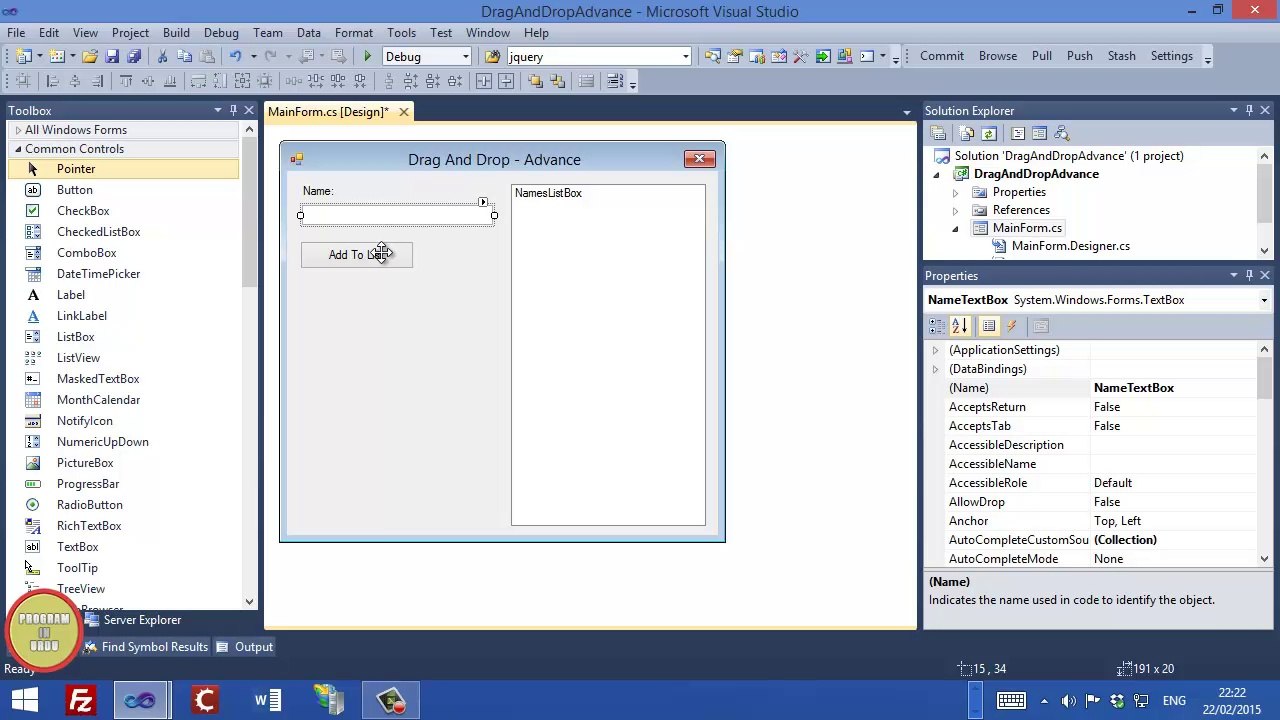Click the Open File folder icon

(x=89, y=56)
